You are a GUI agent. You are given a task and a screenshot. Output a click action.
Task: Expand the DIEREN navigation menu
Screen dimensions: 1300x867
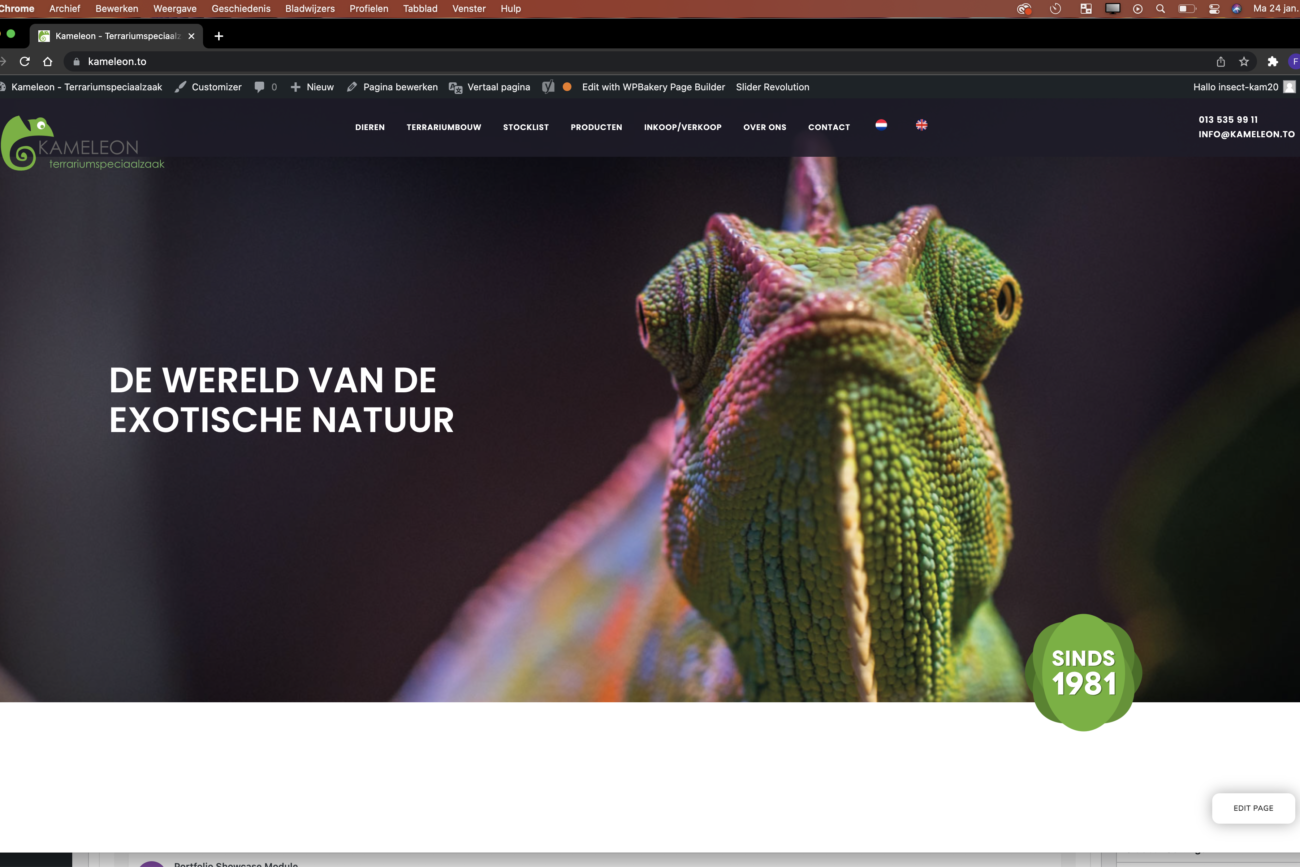pos(370,127)
